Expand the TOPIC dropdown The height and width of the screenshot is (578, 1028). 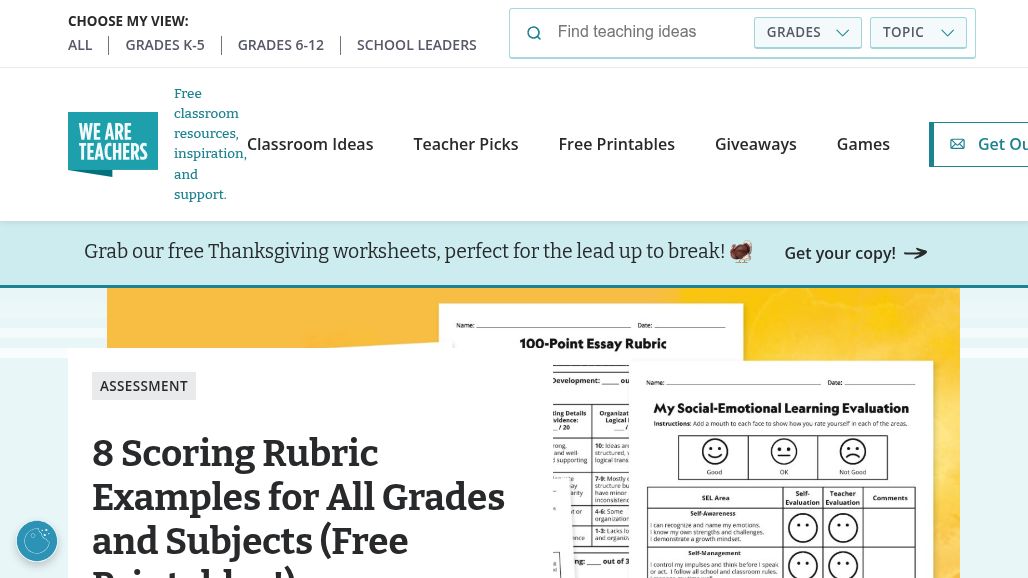(918, 32)
